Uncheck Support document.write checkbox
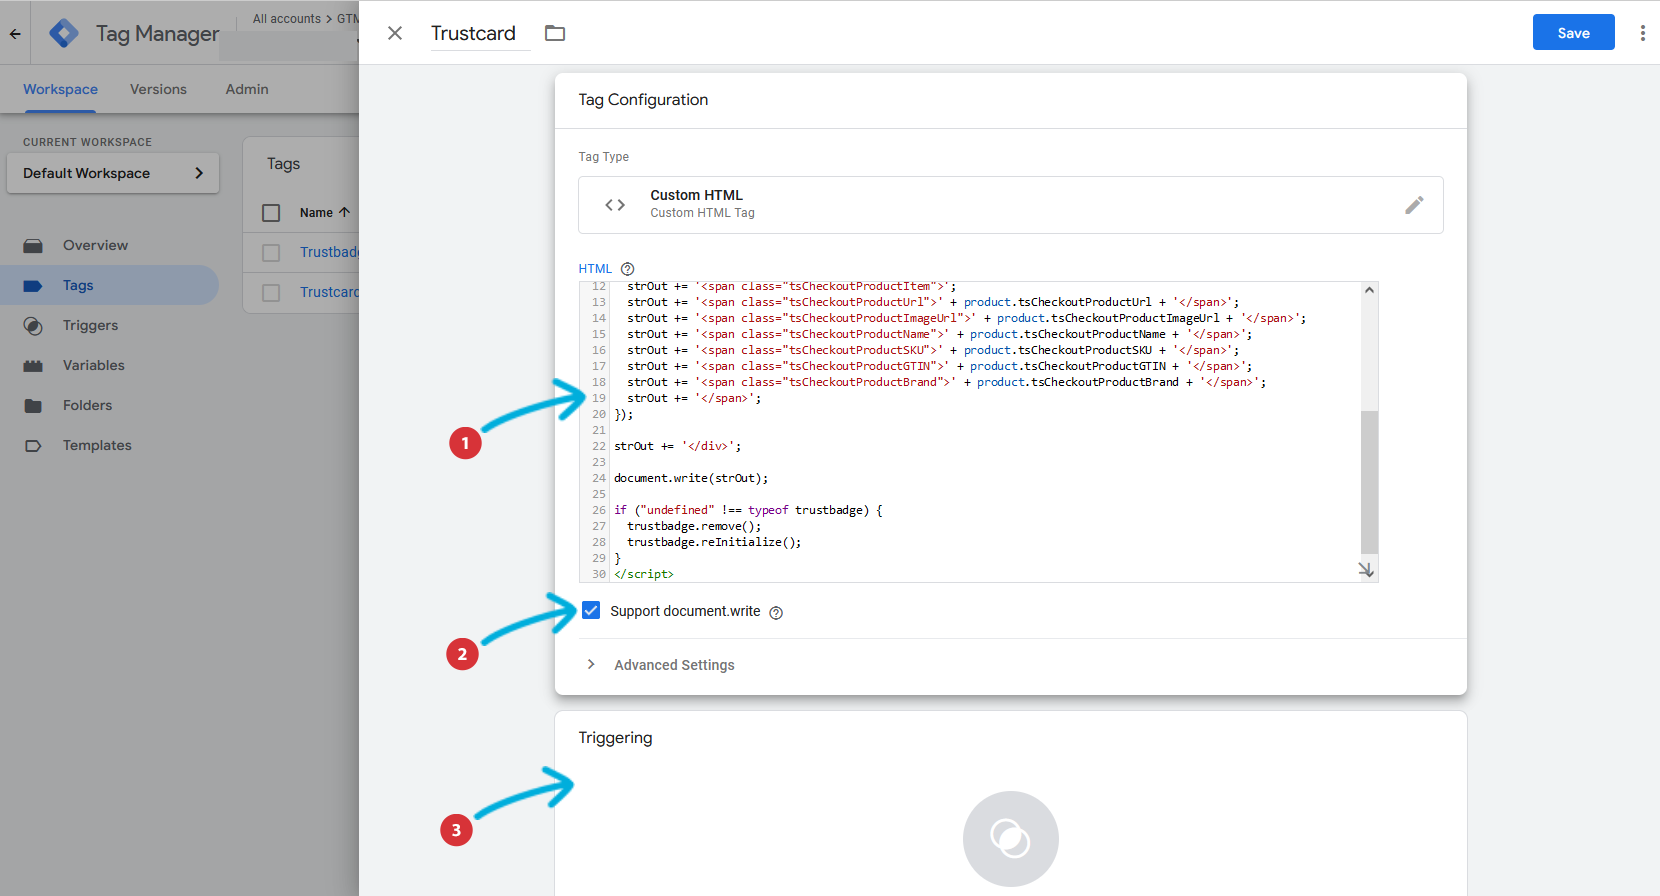This screenshot has width=1660, height=896. (x=591, y=610)
